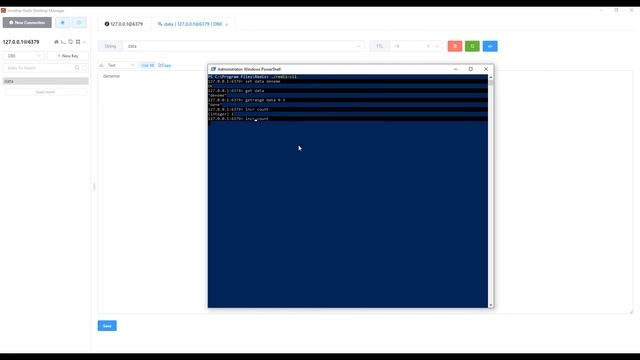Minimize the PowerShell window
The width and height of the screenshot is (640, 360).
click(x=456, y=69)
